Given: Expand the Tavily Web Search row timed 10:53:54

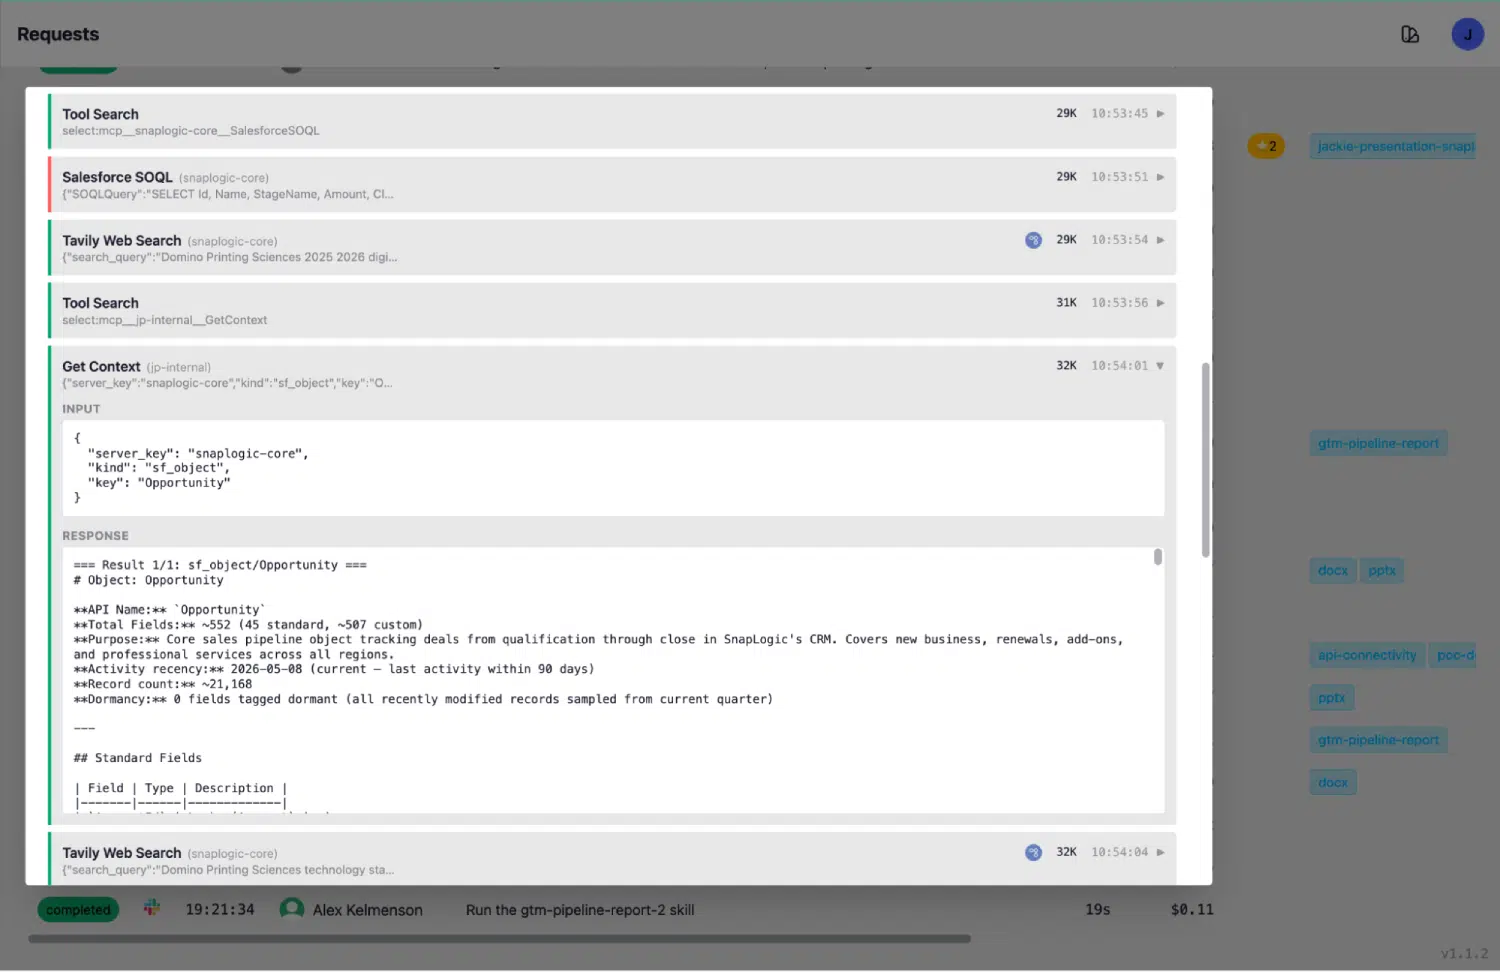Looking at the screenshot, I should (x=1160, y=240).
